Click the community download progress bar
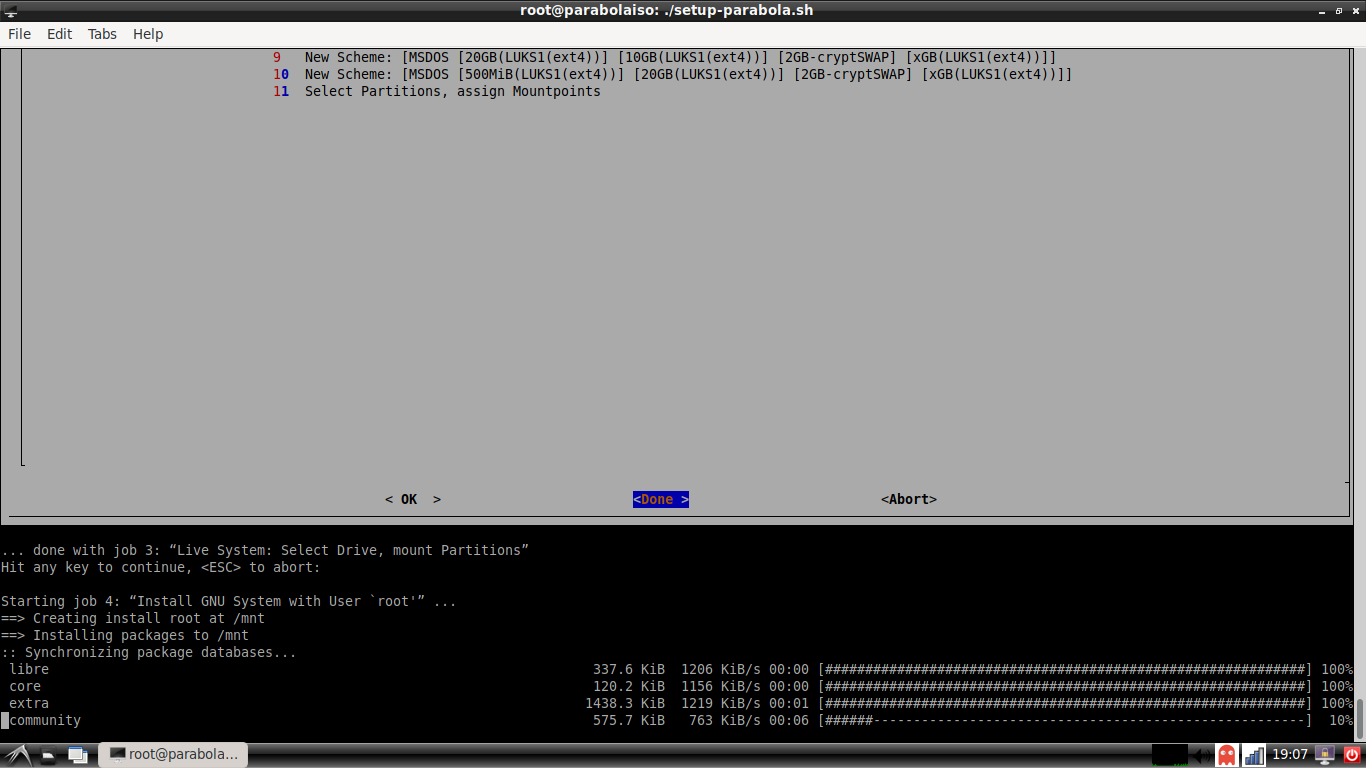The width and height of the screenshot is (1366, 768). pyautogui.click(x=1065, y=720)
